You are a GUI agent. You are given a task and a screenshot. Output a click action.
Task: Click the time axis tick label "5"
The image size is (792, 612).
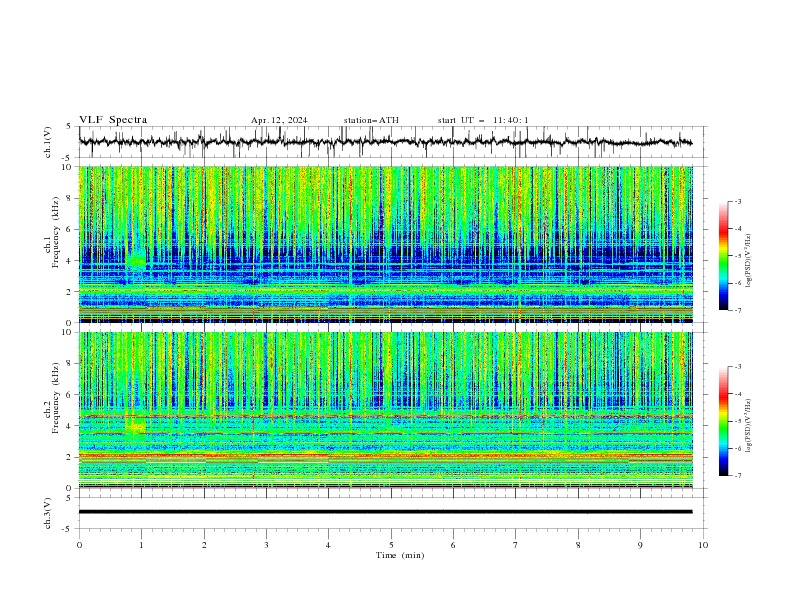tap(391, 545)
